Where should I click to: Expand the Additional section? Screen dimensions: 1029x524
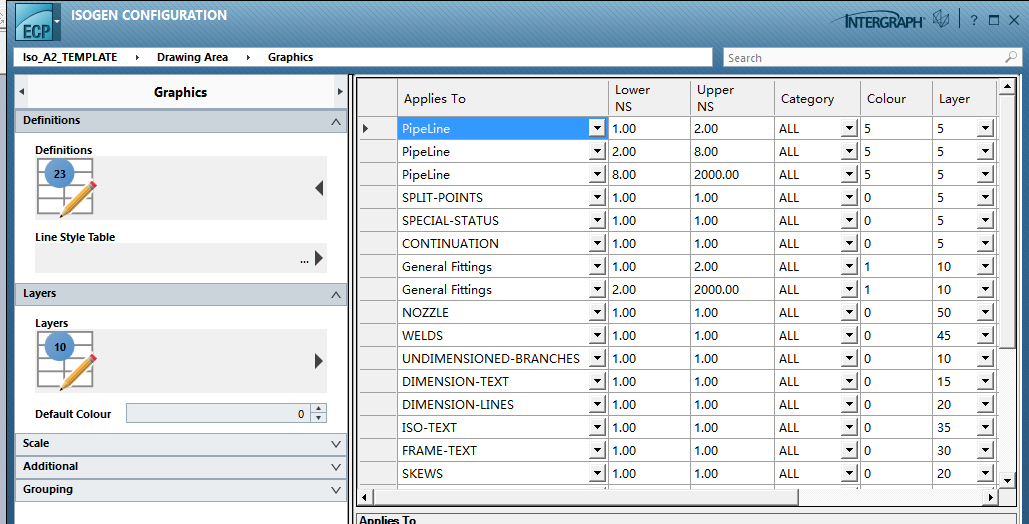point(336,468)
